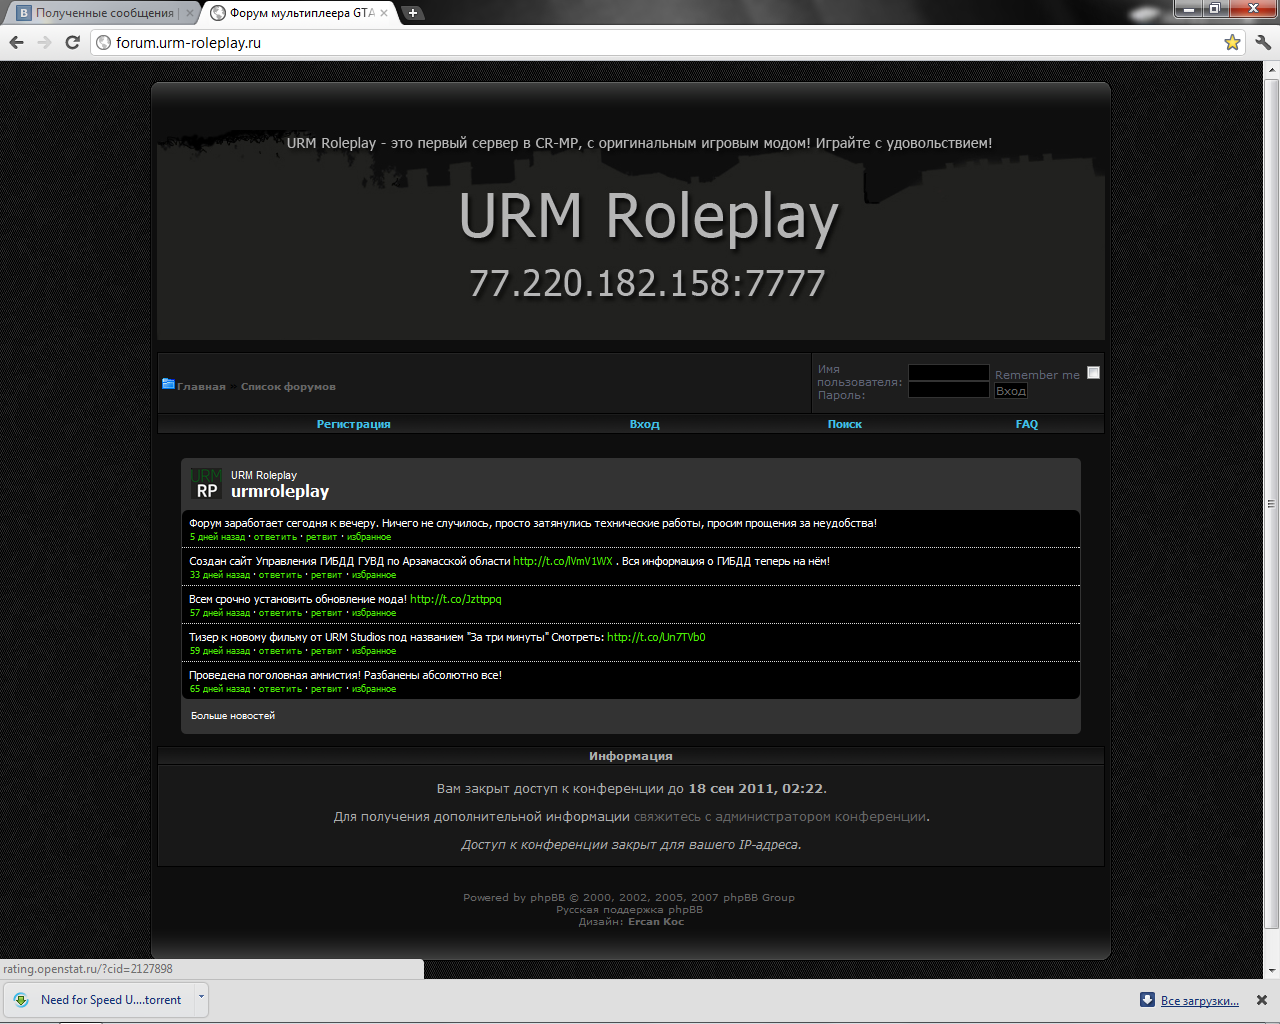Click 'ретвит' under the 33 дней tweet

click(326, 575)
